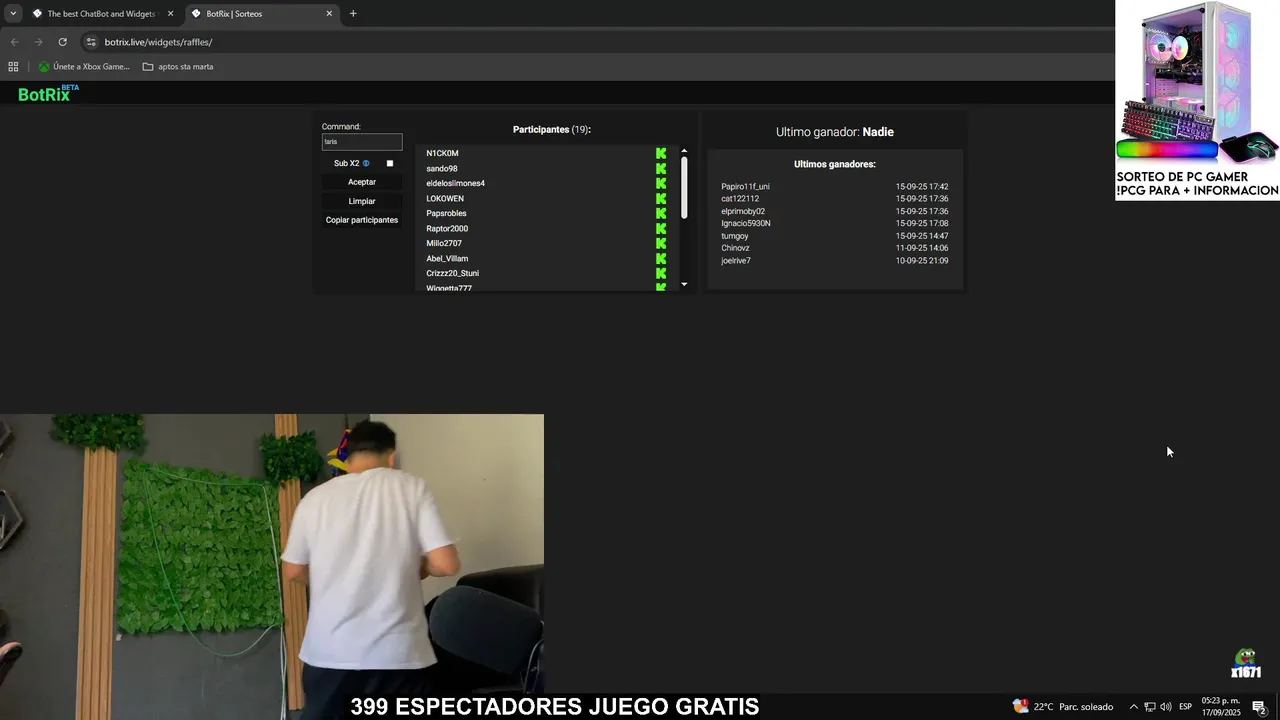Select participant LOKOWEN

445,199
